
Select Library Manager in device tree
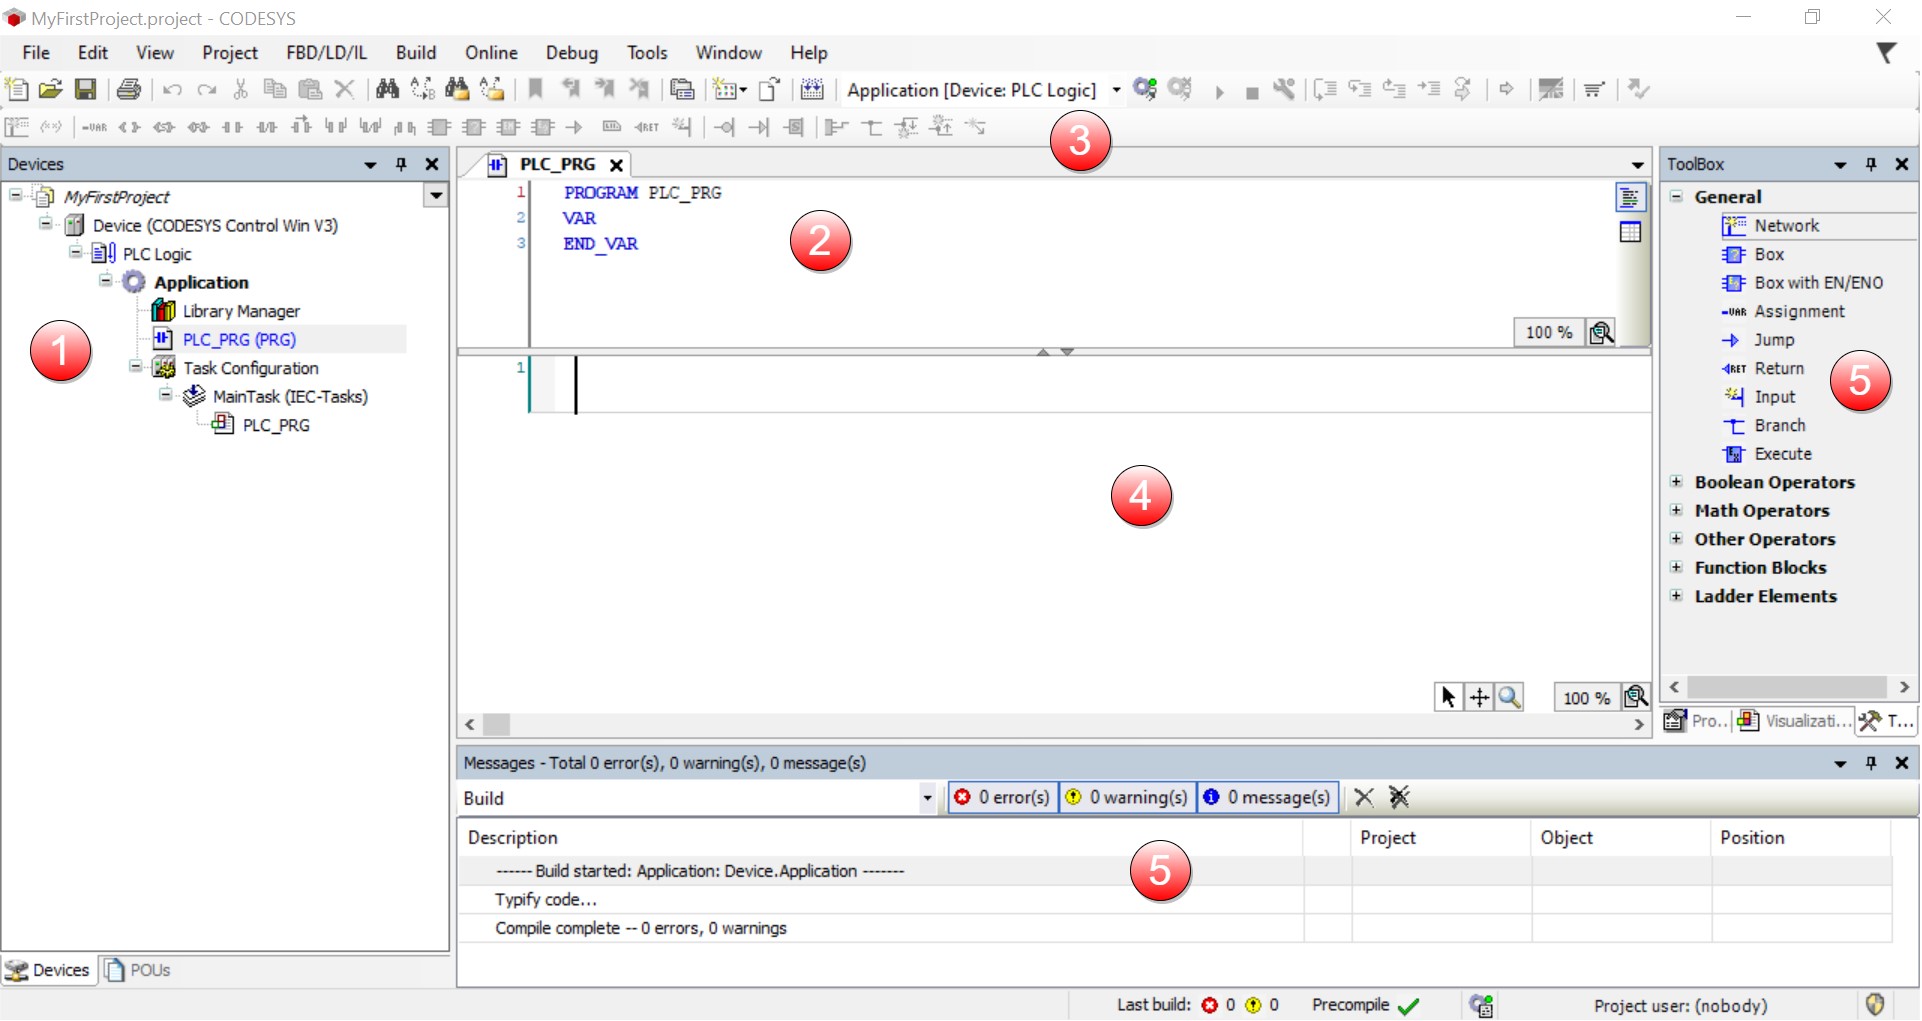point(241,312)
